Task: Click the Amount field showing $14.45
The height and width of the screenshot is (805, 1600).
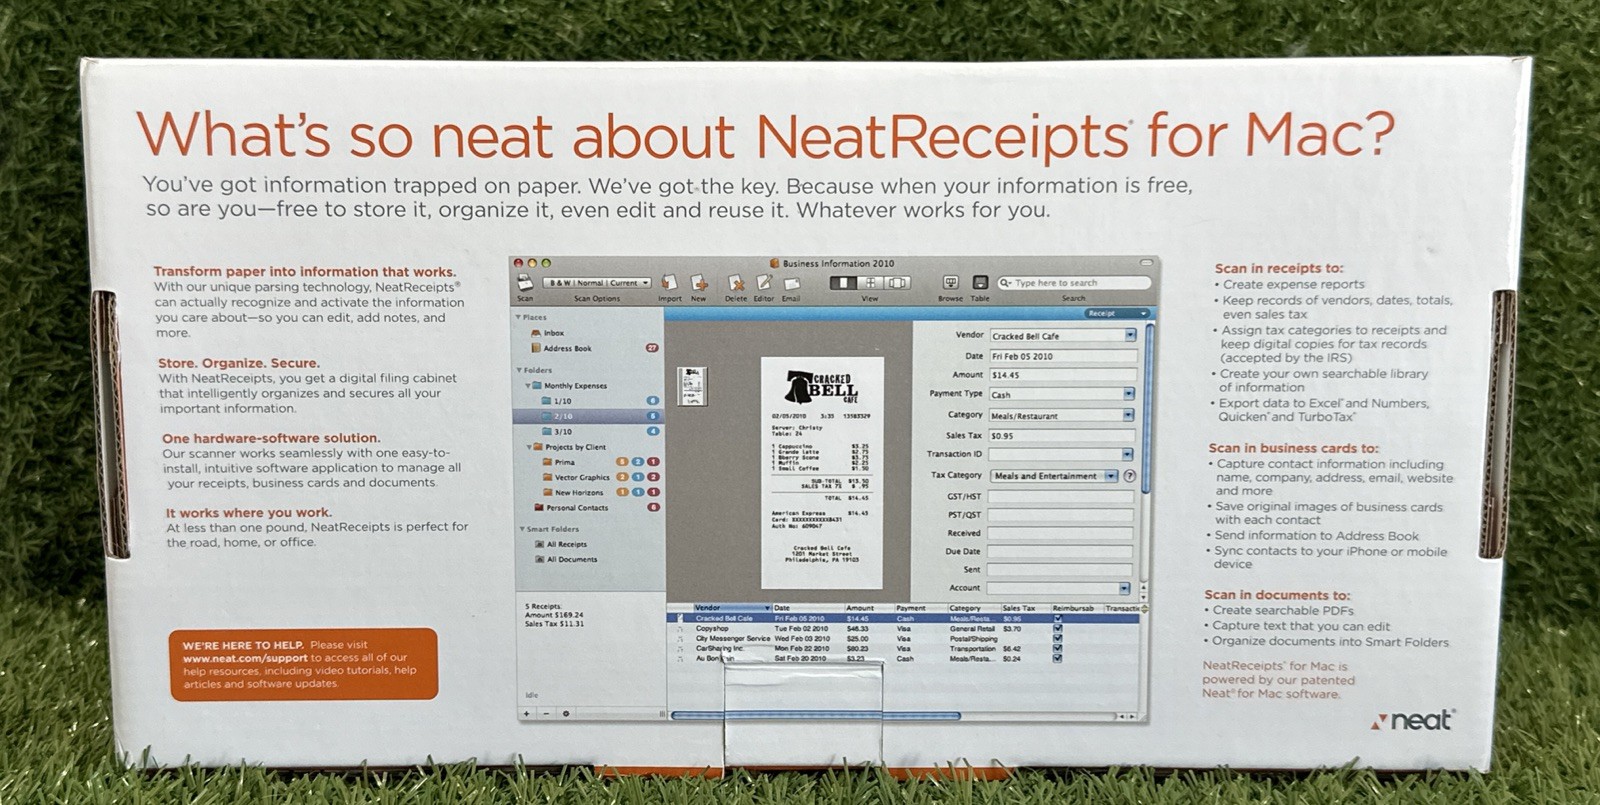Action: point(1063,375)
